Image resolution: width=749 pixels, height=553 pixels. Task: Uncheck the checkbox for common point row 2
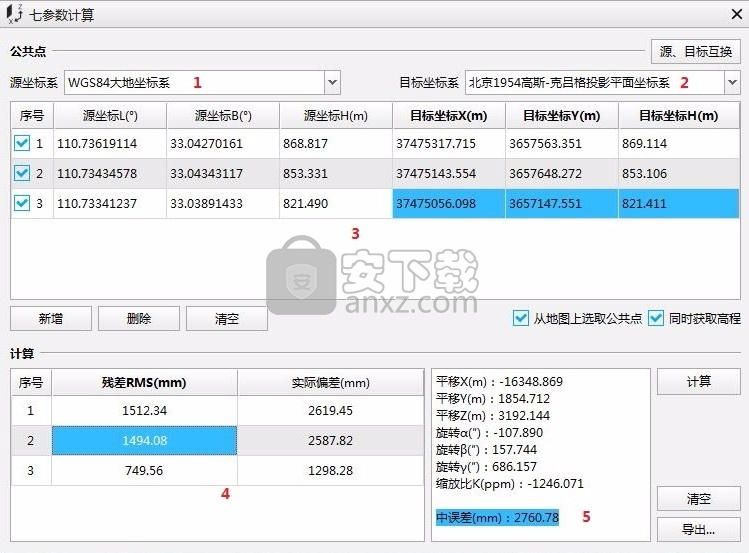coord(22,173)
